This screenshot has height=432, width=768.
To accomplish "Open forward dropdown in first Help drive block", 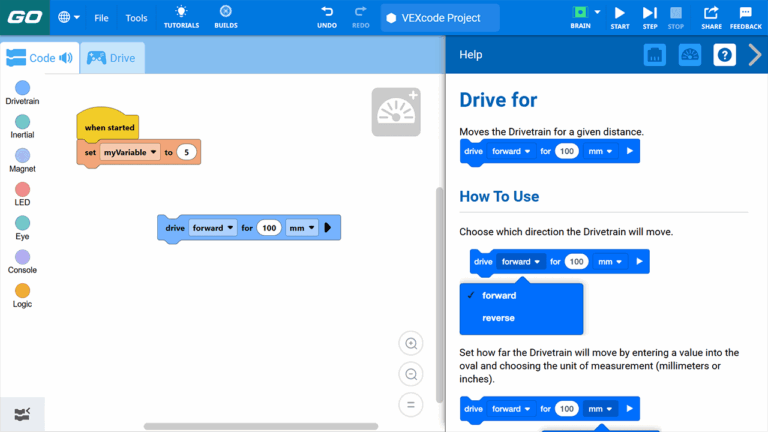I will tap(511, 151).
